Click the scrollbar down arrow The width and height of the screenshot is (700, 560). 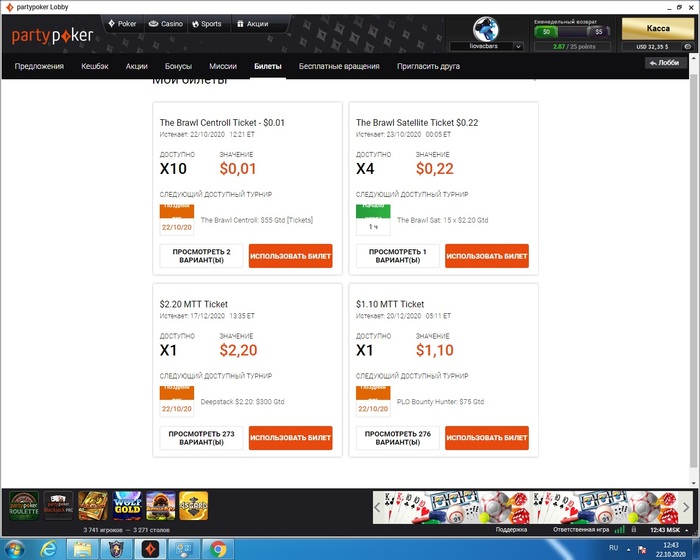[x=693, y=483]
